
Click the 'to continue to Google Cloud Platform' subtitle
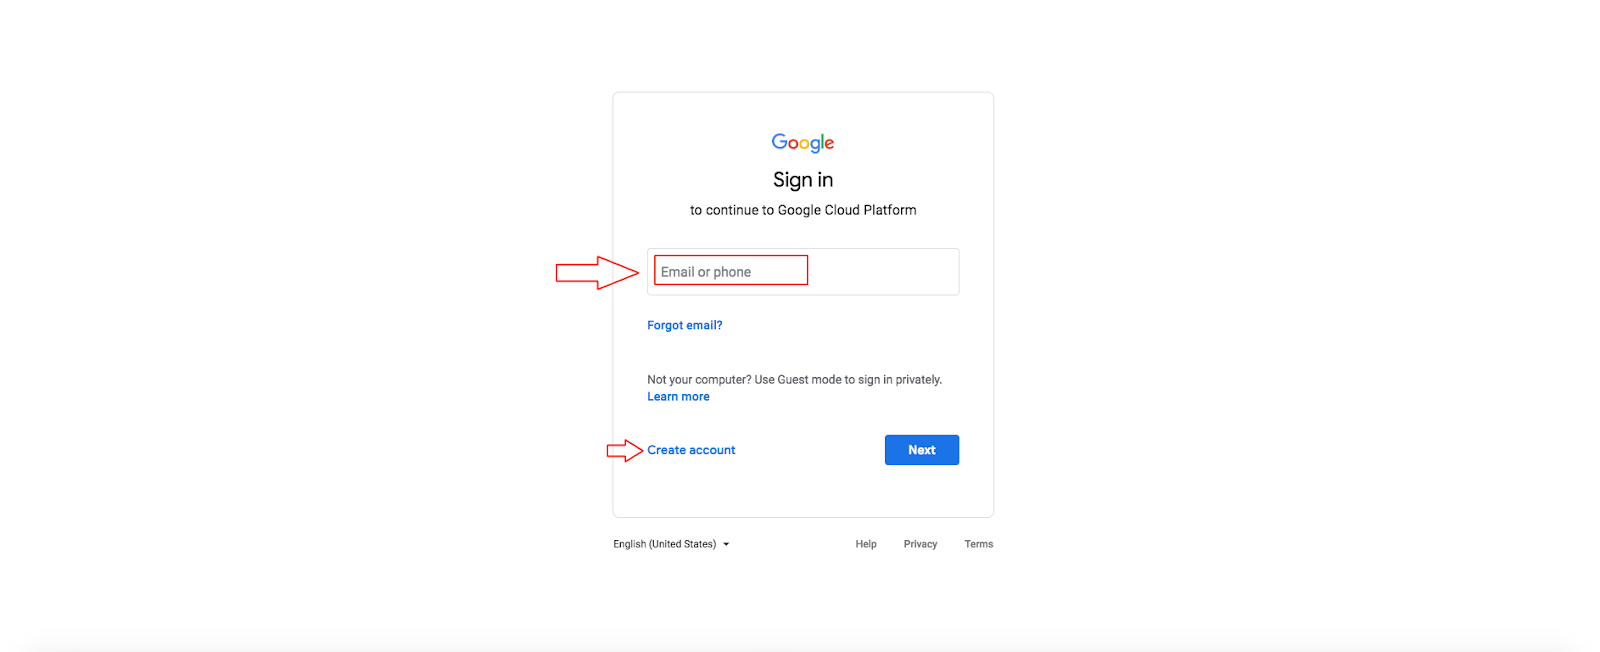803,210
